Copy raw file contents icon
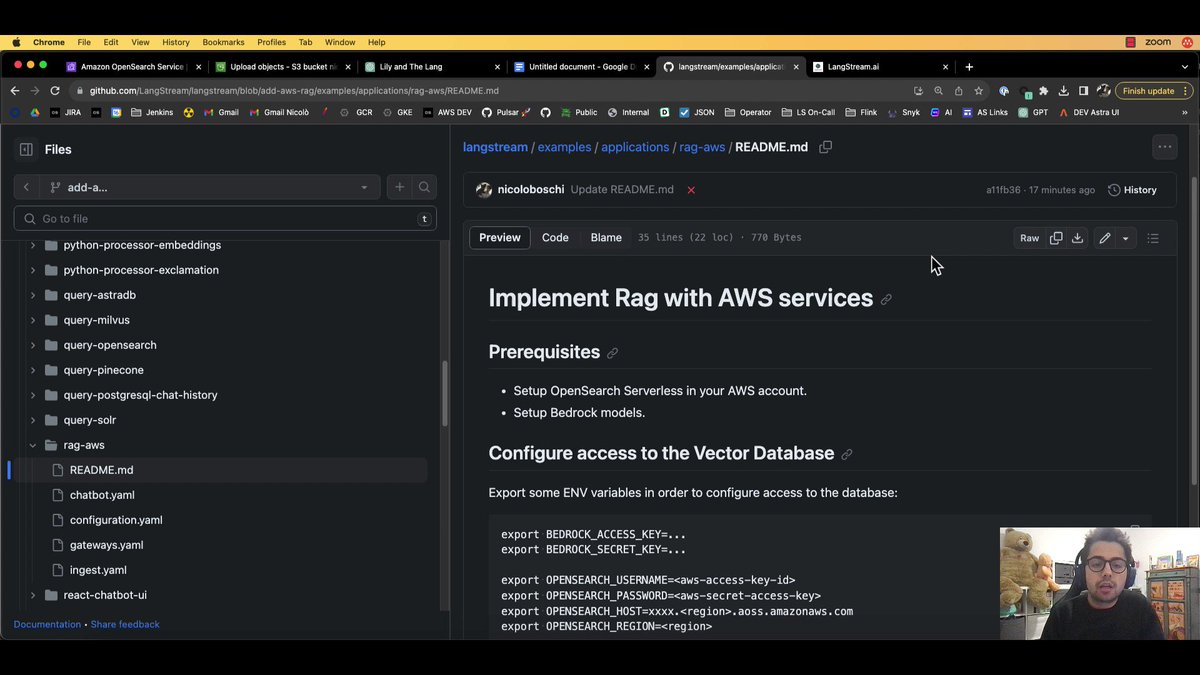 1056,238
